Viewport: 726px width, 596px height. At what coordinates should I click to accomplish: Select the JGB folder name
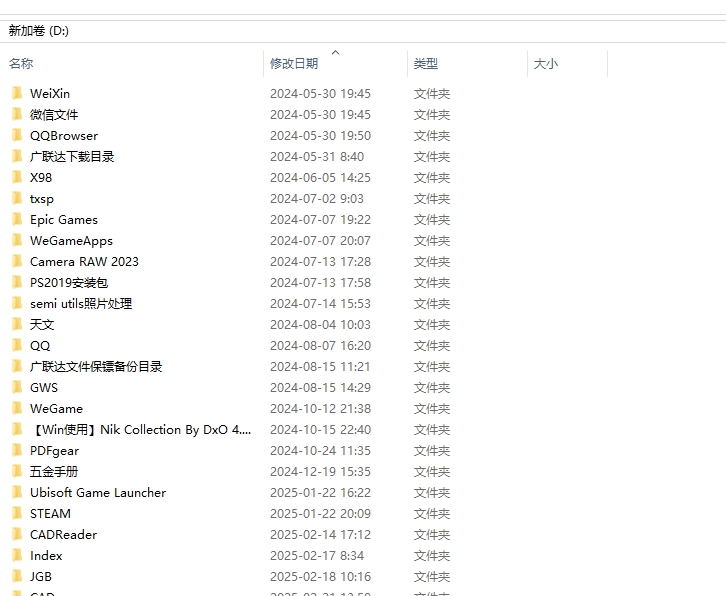(x=41, y=577)
